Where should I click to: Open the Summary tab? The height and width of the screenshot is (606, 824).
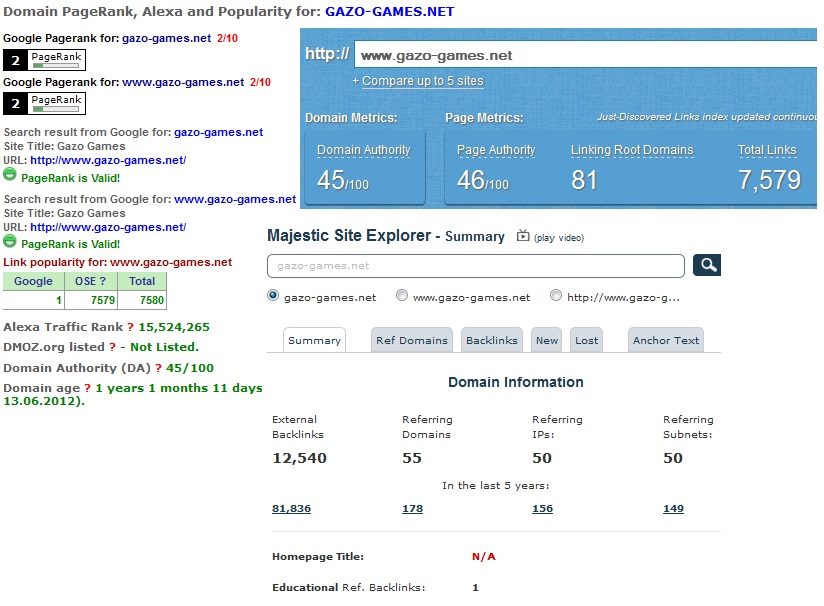coord(314,340)
